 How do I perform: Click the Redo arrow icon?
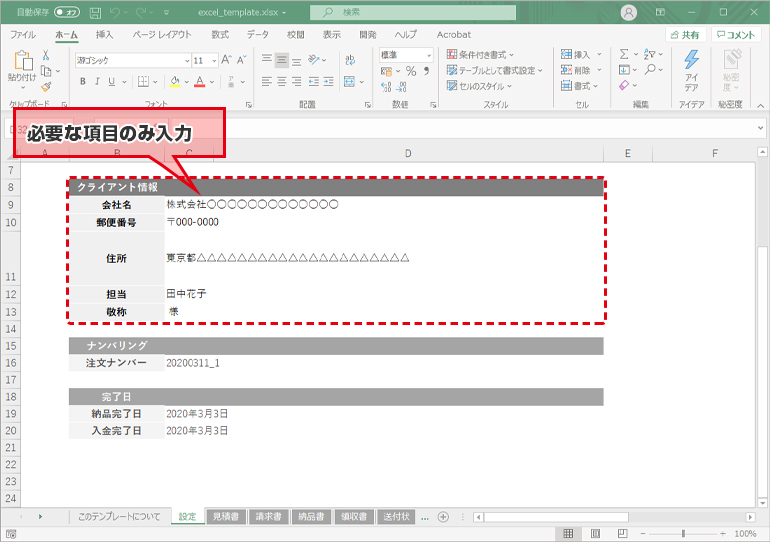click(141, 13)
